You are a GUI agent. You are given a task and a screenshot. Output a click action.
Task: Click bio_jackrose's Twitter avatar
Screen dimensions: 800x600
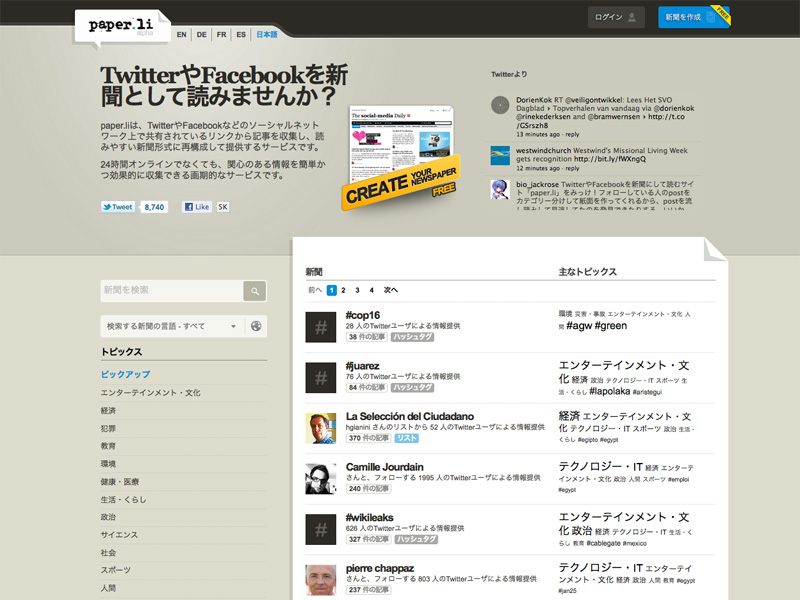[500, 189]
